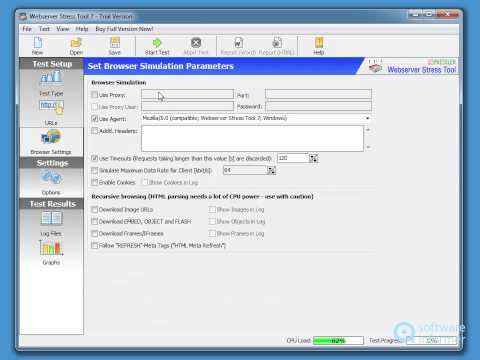The width and height of the screenshot is (480, 360).
Task: Create a new test with New icon
Action: pyautogui.click(x=38, y=46)
